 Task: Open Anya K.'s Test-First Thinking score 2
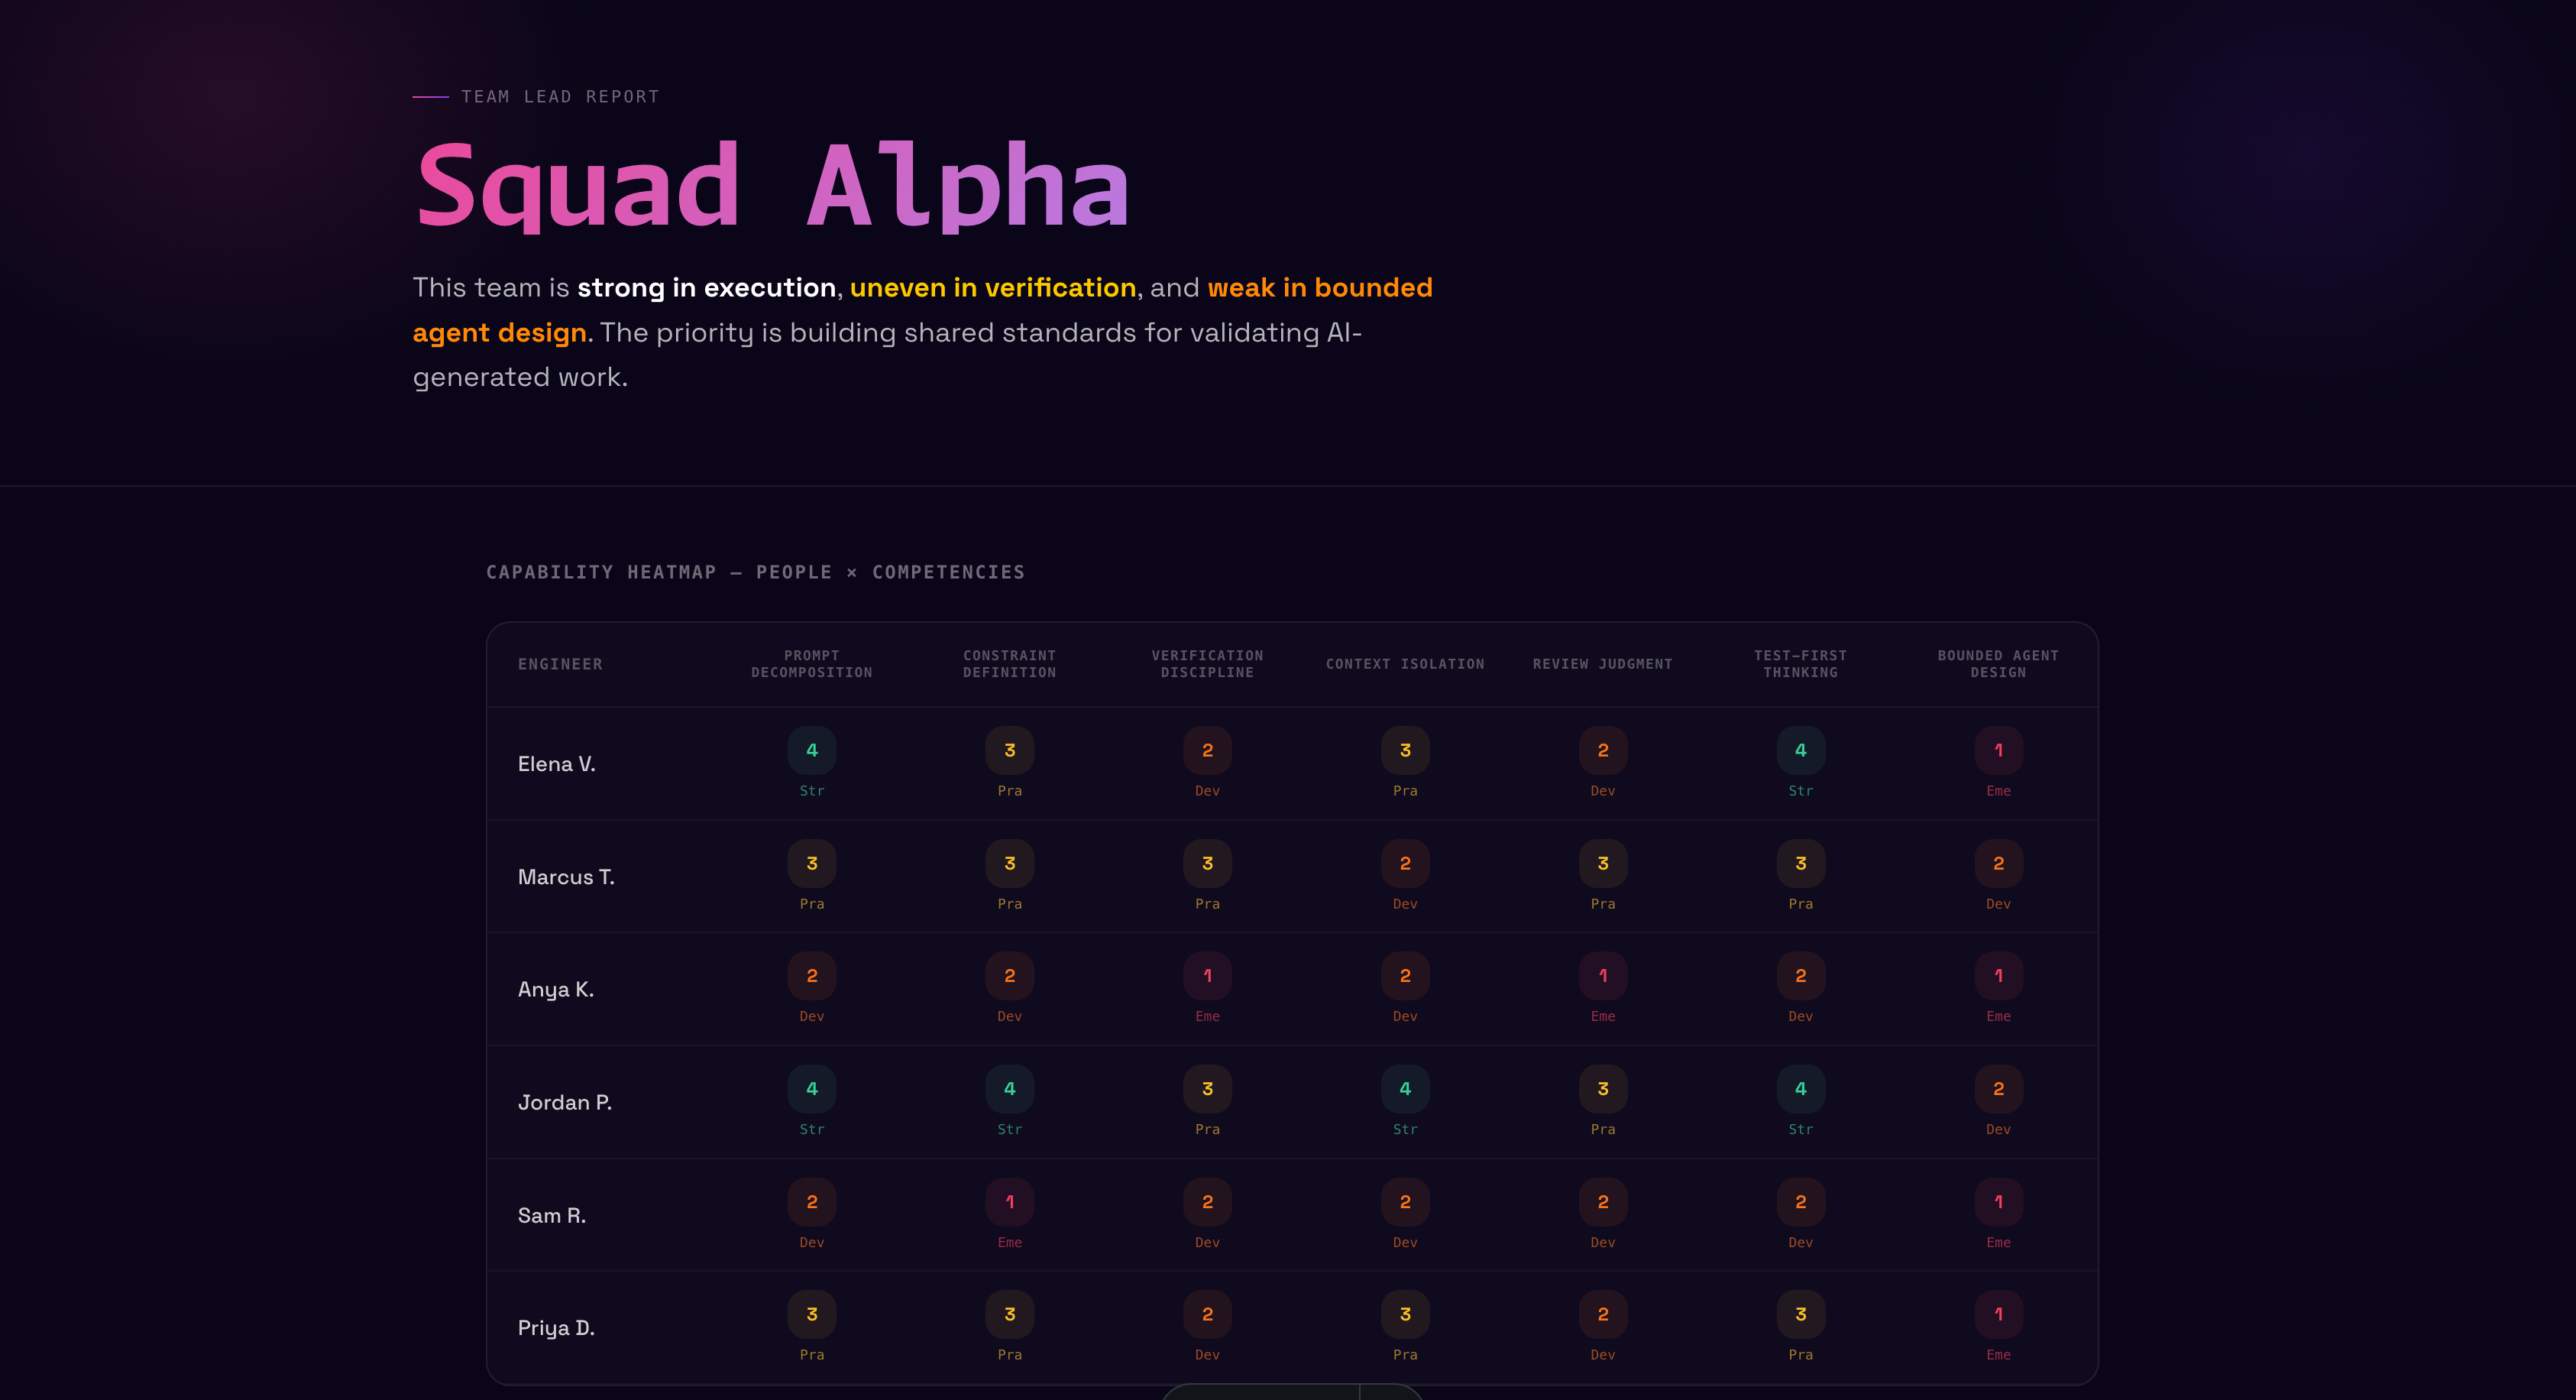point(1801,976)
